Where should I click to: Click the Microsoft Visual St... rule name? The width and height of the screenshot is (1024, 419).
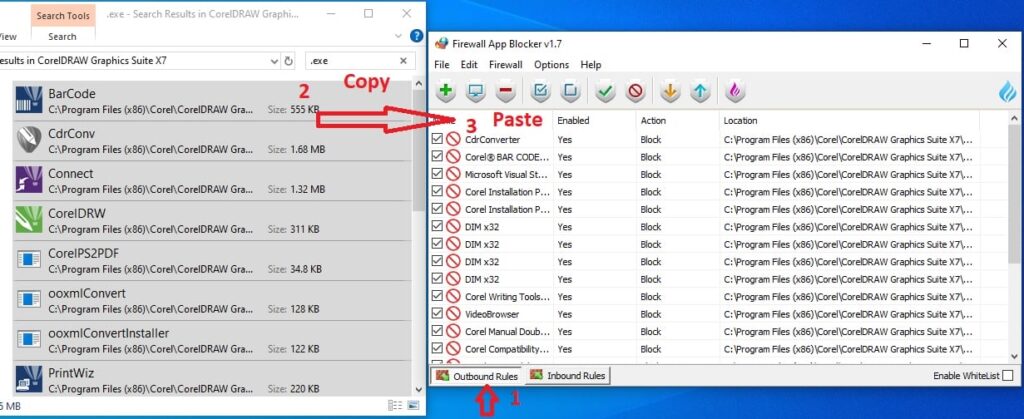(507, 174)
